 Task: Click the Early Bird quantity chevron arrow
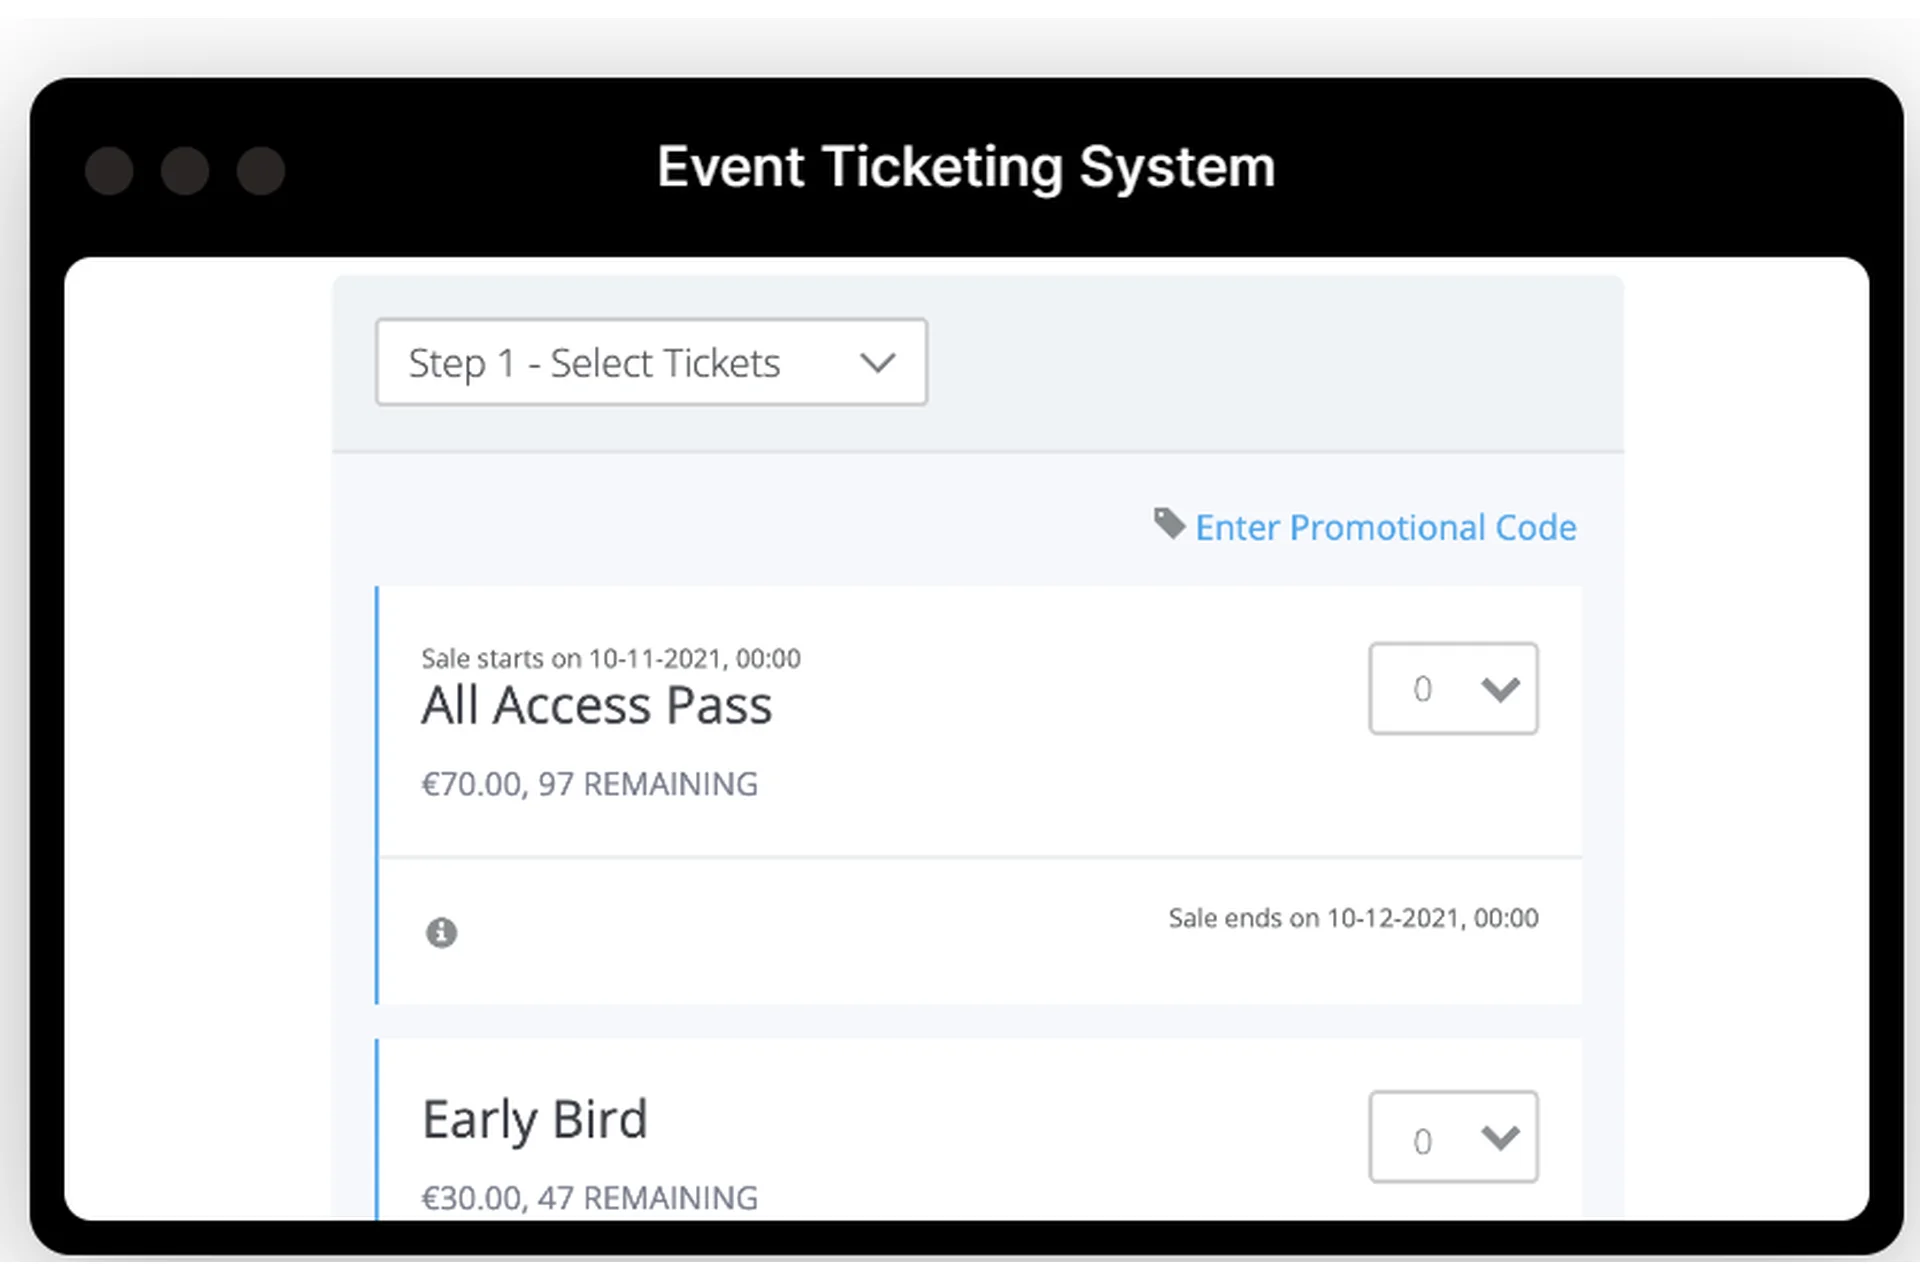[1500, 1138]
